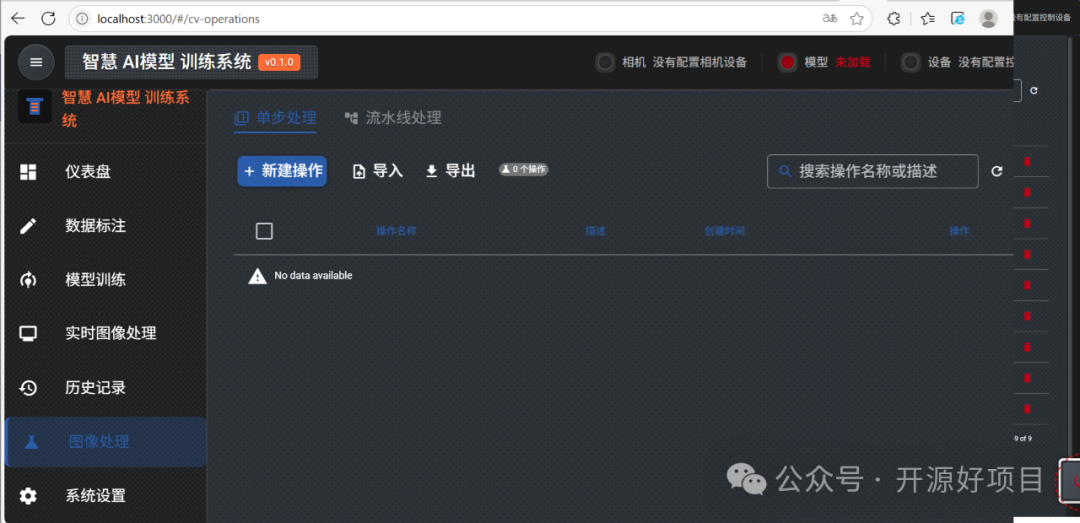Open the browser profile avatar
The image size is (1080, 523).
988,19
